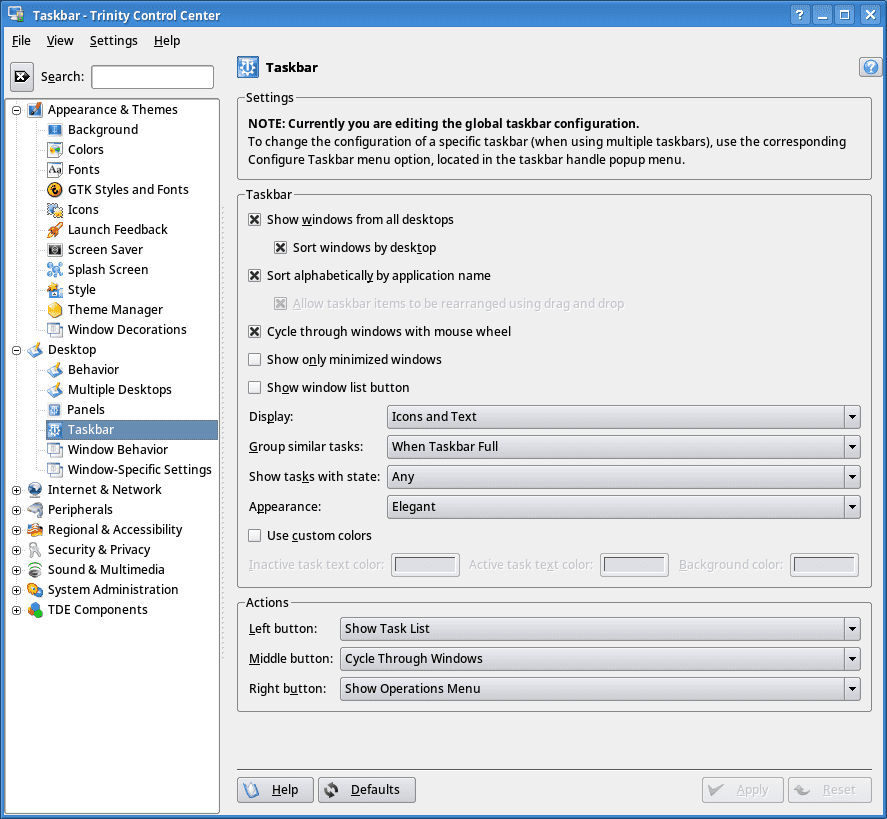This screenshot has height=819, width=887.
Task: Select the Taskbar entry in the tree
Action: 132,430
